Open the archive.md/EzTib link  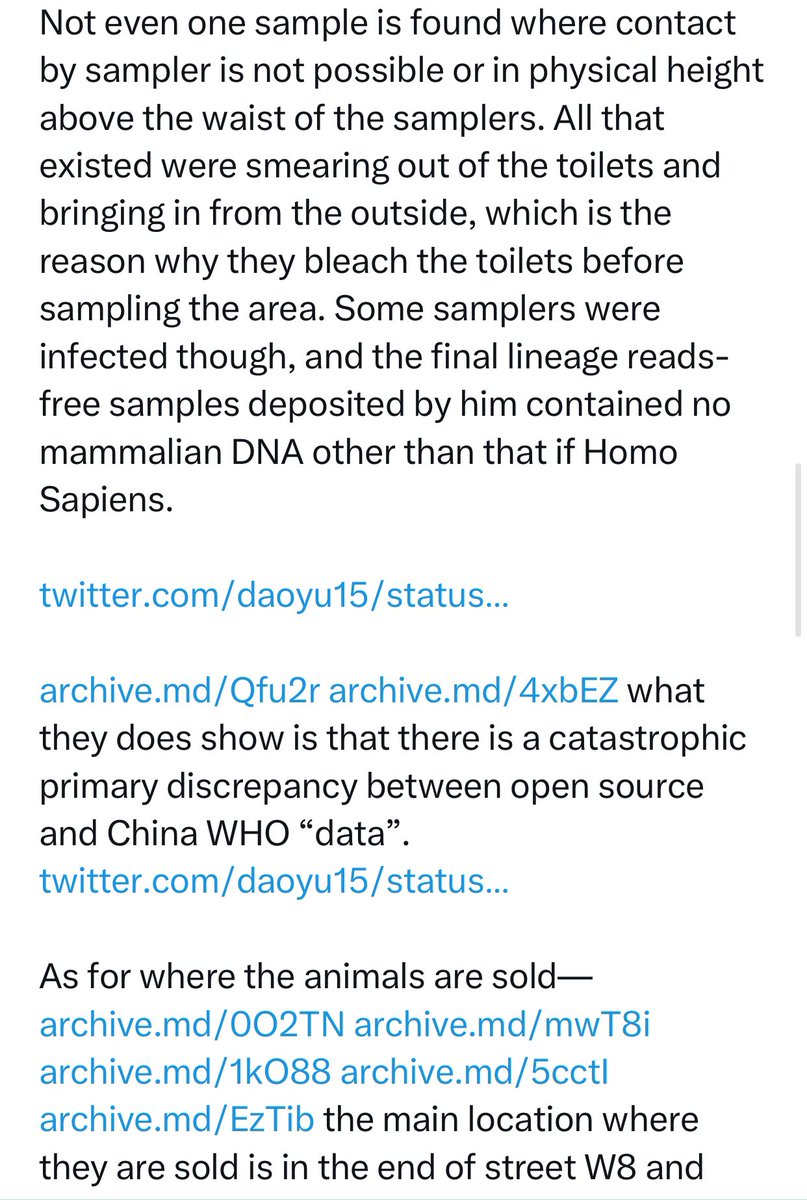pyautogui.click(x=177, y=1119)
